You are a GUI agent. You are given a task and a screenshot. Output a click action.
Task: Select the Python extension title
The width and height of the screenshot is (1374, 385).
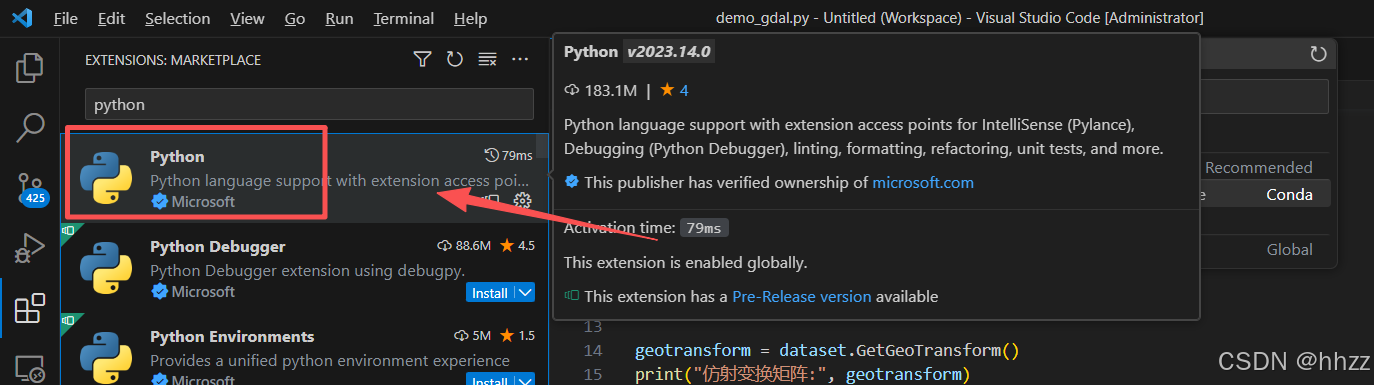point(177,156)
